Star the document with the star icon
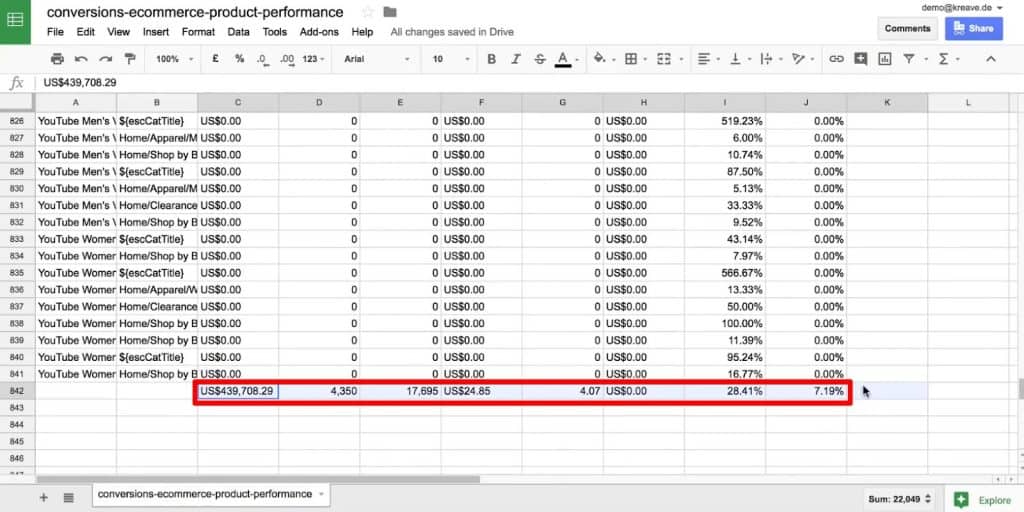The image size is (1024, 512). click(368, 12)
